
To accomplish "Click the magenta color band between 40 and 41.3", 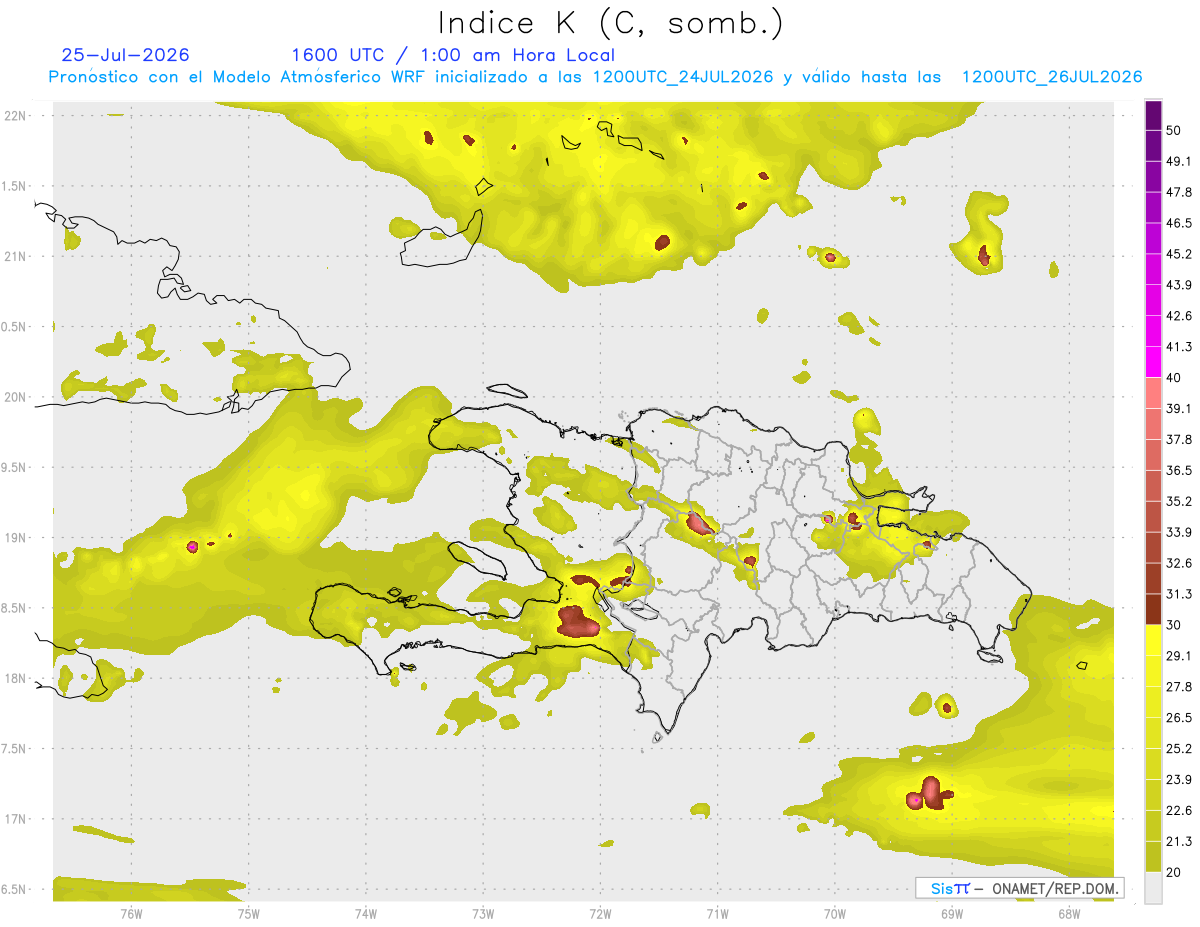I will click(1153, 362).
